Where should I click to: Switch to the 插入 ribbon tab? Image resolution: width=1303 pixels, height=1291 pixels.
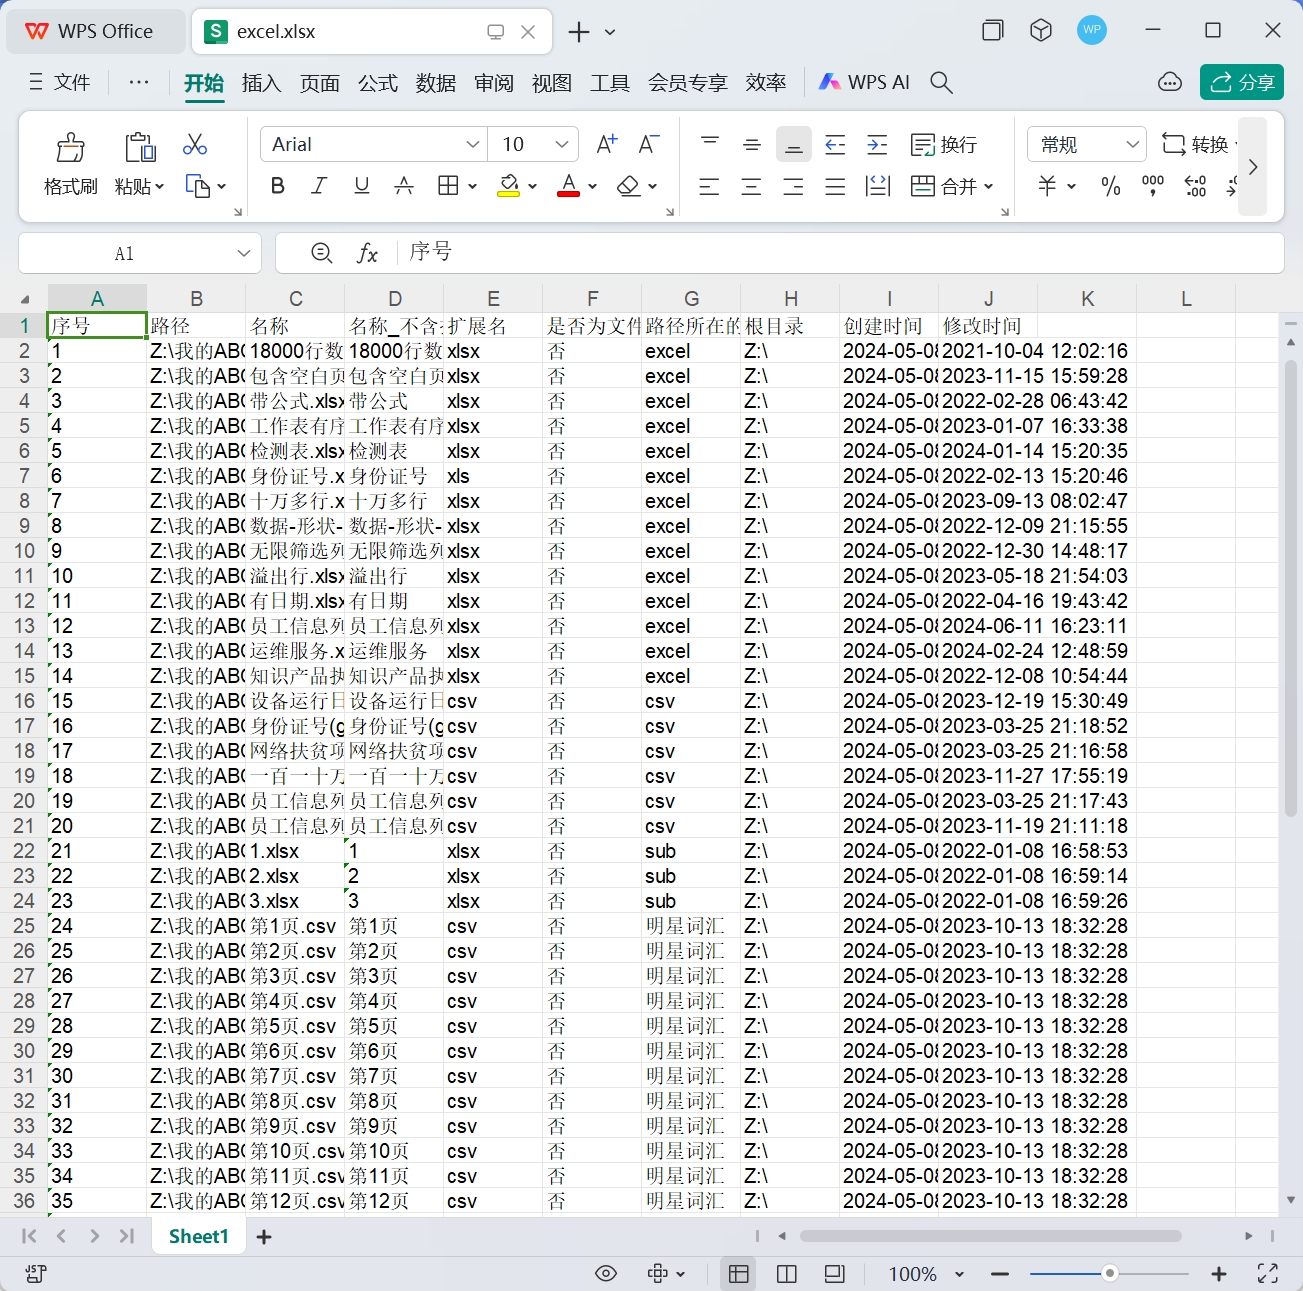(x=261, y=84)
